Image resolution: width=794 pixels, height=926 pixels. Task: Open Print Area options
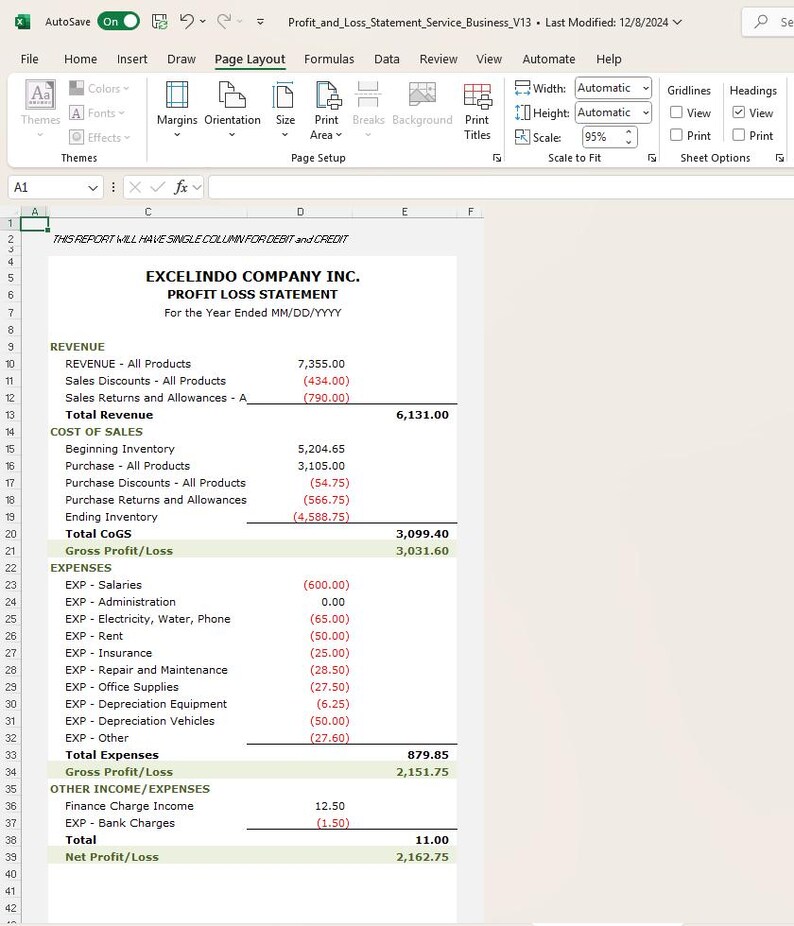coord(326,110)
